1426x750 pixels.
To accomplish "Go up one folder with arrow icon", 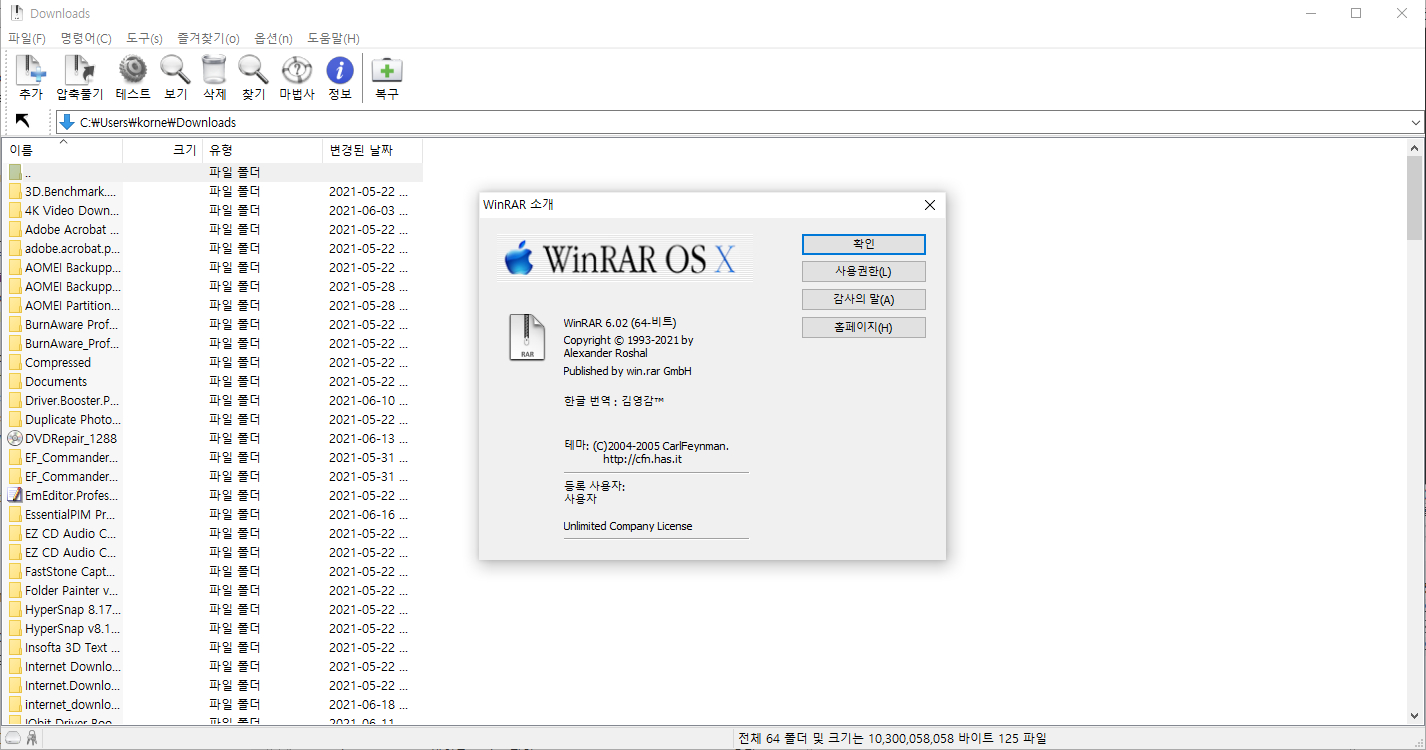I will [x=22, y=121].
